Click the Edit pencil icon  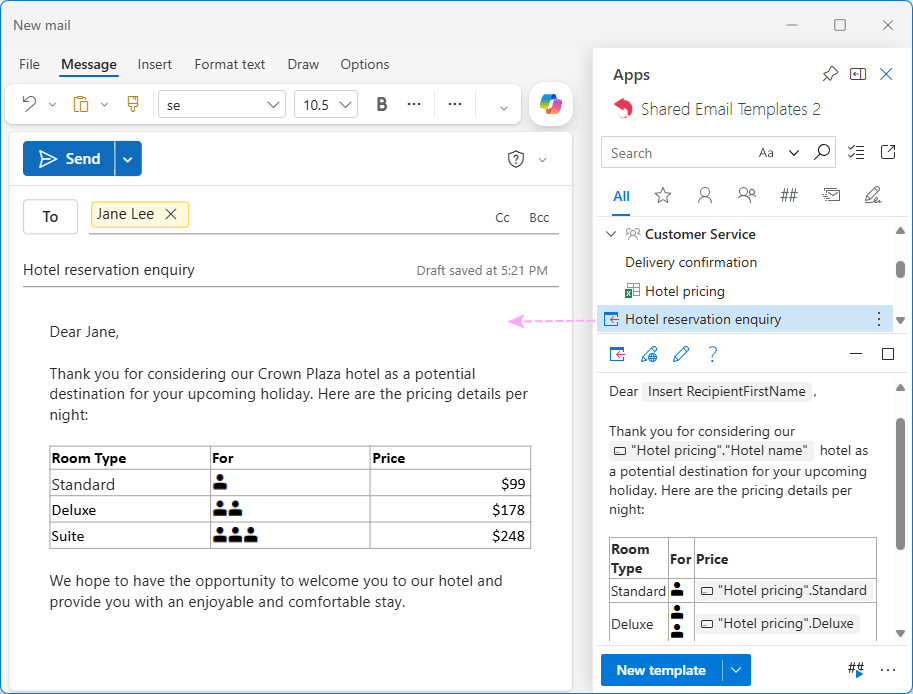[x=681, y=354]
